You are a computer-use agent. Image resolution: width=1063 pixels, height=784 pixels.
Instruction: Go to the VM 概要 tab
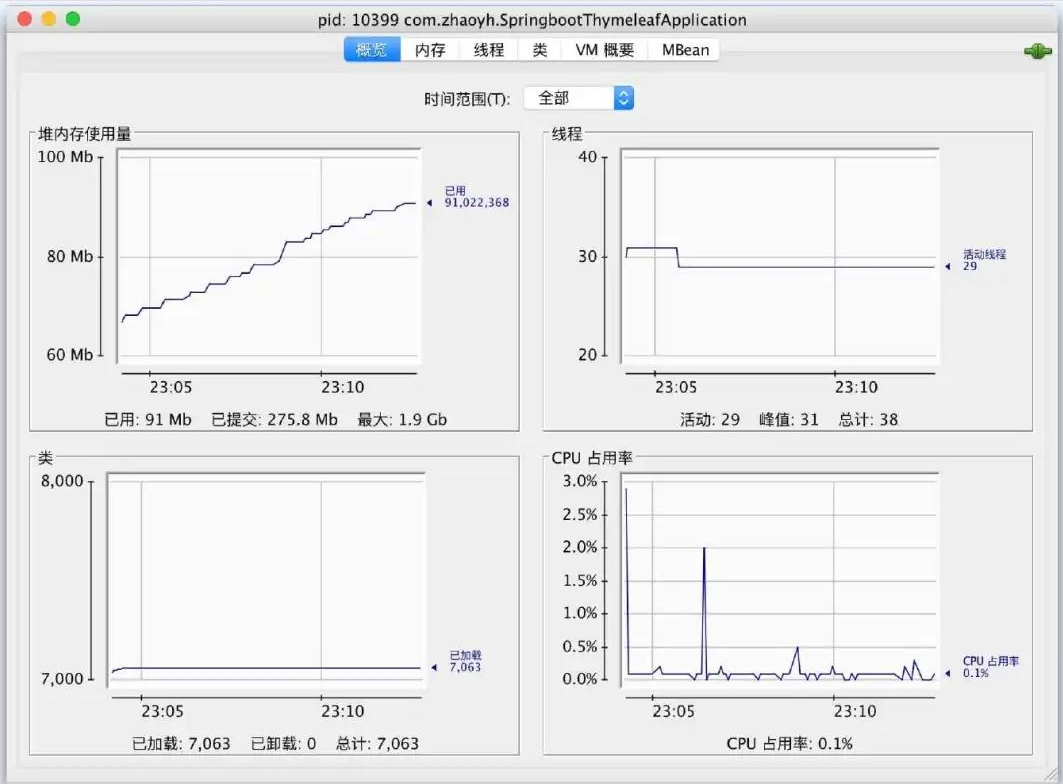[x=604, y=50]
